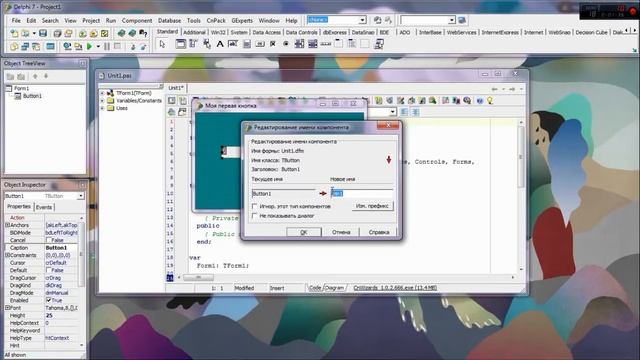The image size is (640, 360).
Task: Click the Save icon in main toolbar
Action: click(43, 33)
